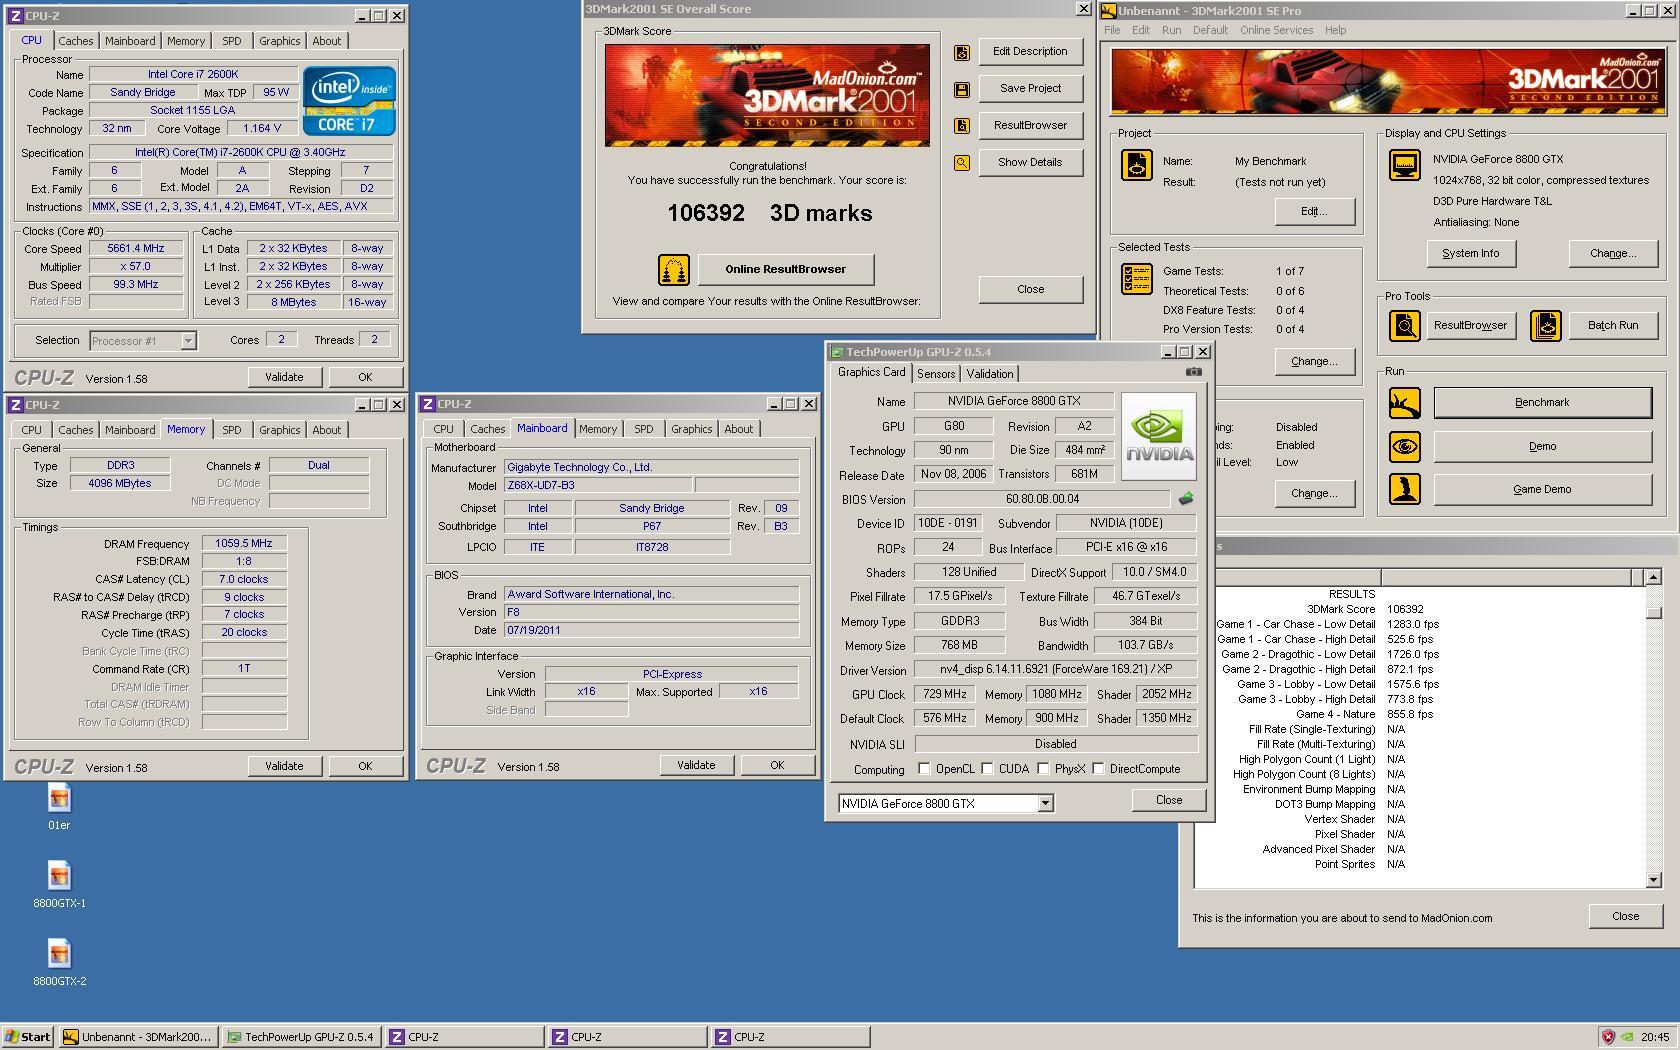
Task: Click the NVIDIA tray icon
Action: pyautogui.click(x=1627, y=1037)
